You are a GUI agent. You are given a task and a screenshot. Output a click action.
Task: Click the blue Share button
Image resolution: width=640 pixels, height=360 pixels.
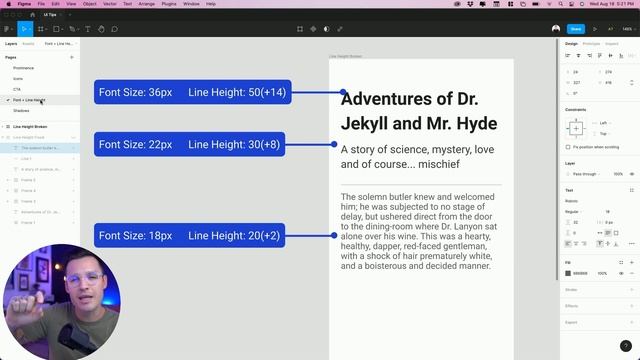pyautogui.click(x=576, y=29)
